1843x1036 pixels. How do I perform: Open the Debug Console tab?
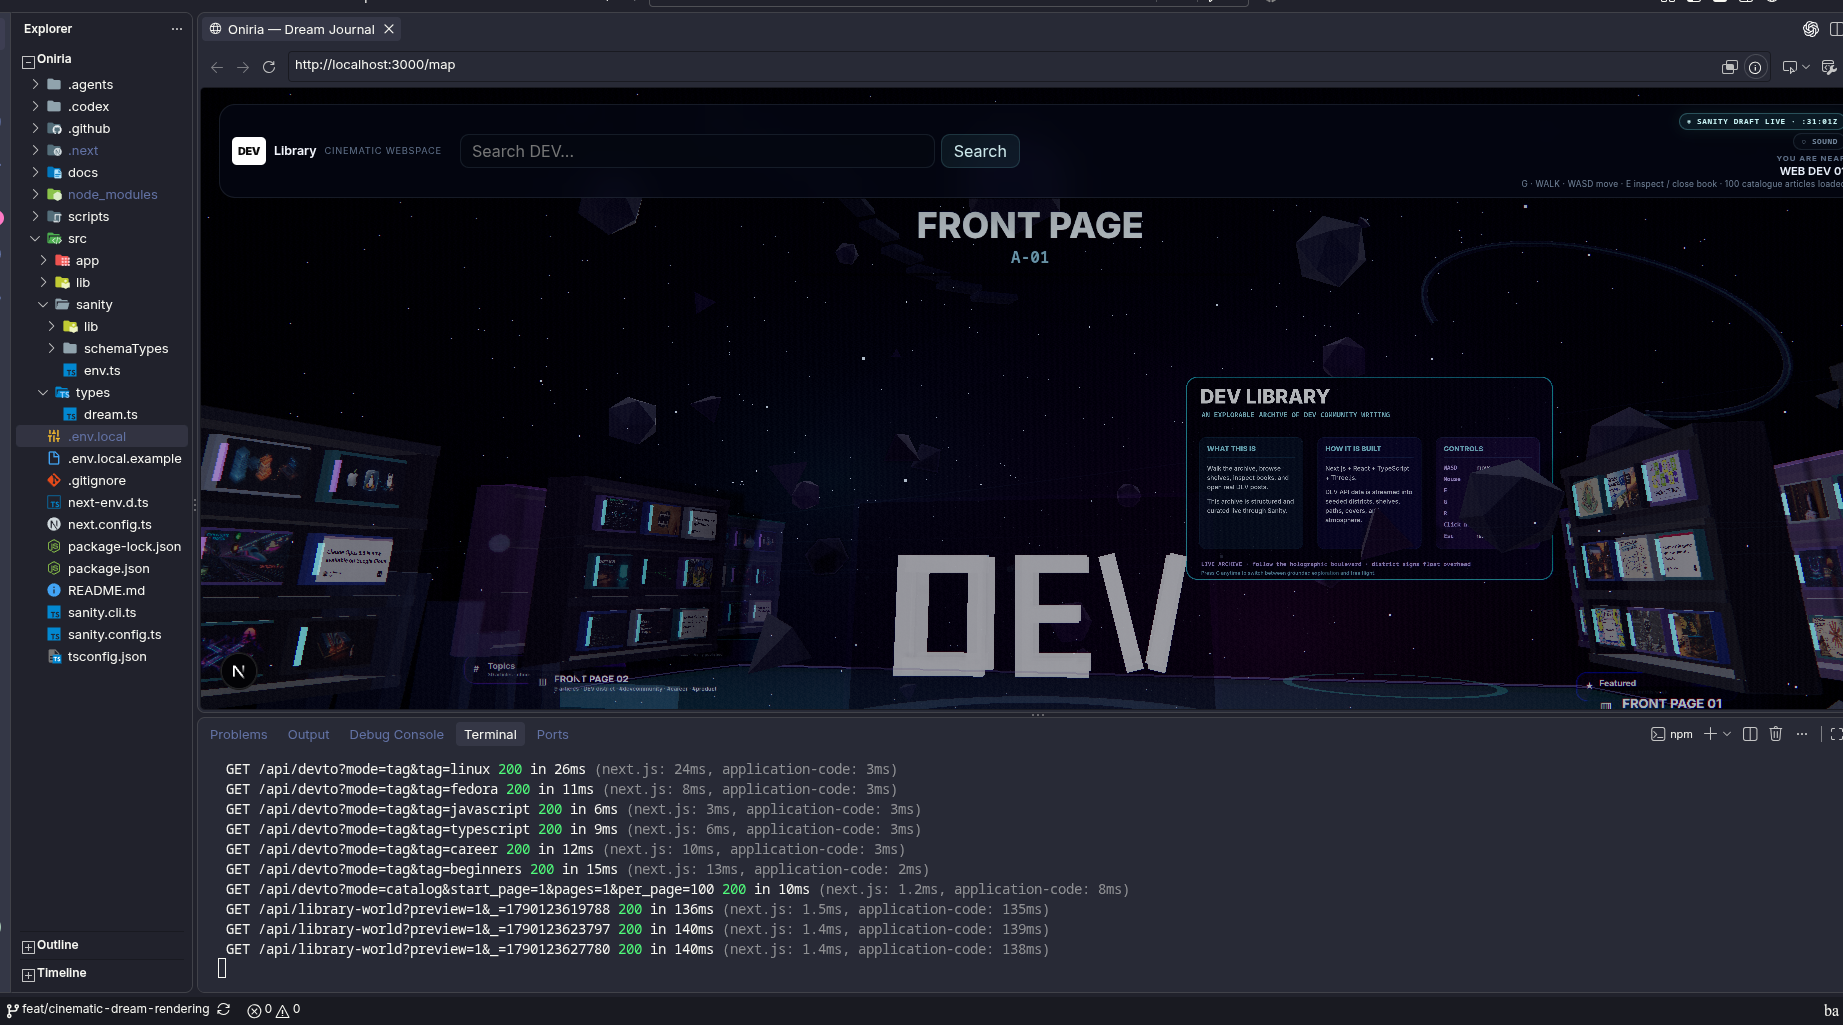tap(396, 735)
